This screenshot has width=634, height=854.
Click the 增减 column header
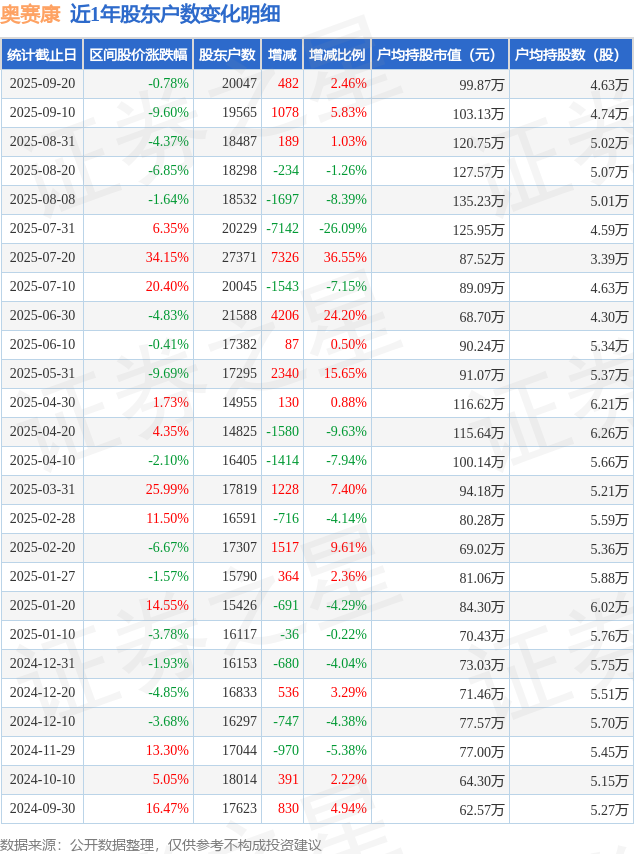point(282,55)
